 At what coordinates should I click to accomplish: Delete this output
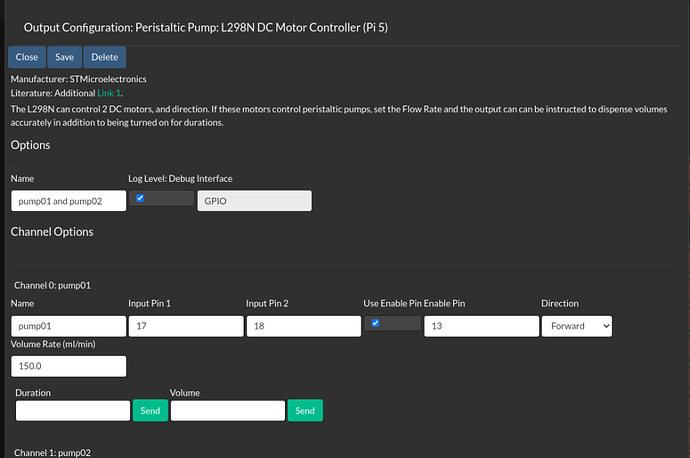point(105,57)
